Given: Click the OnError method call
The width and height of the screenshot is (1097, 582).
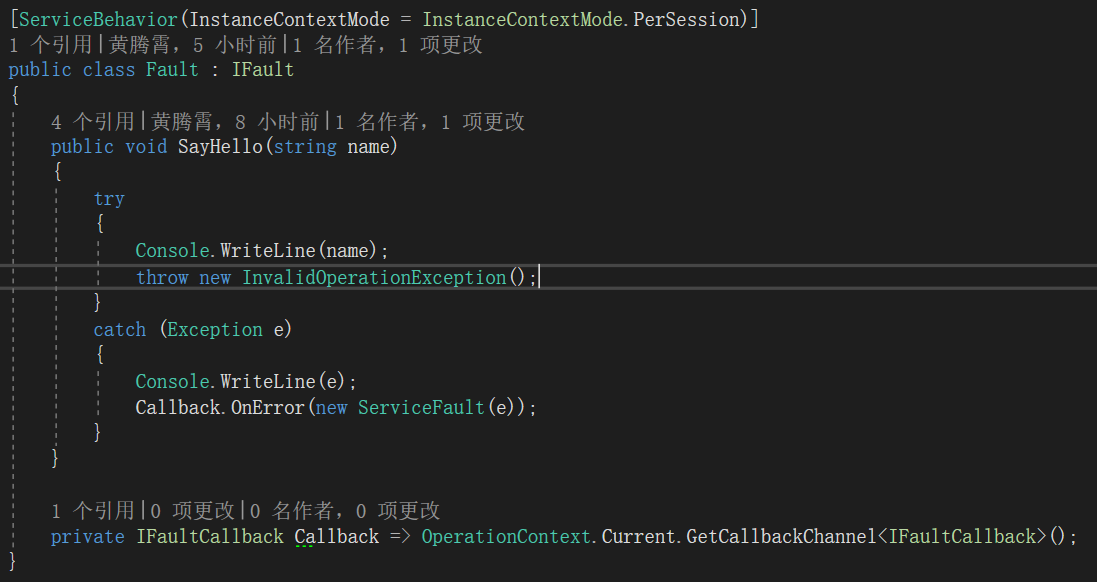Looking at the screenshot, I should (x=266, y=407).
